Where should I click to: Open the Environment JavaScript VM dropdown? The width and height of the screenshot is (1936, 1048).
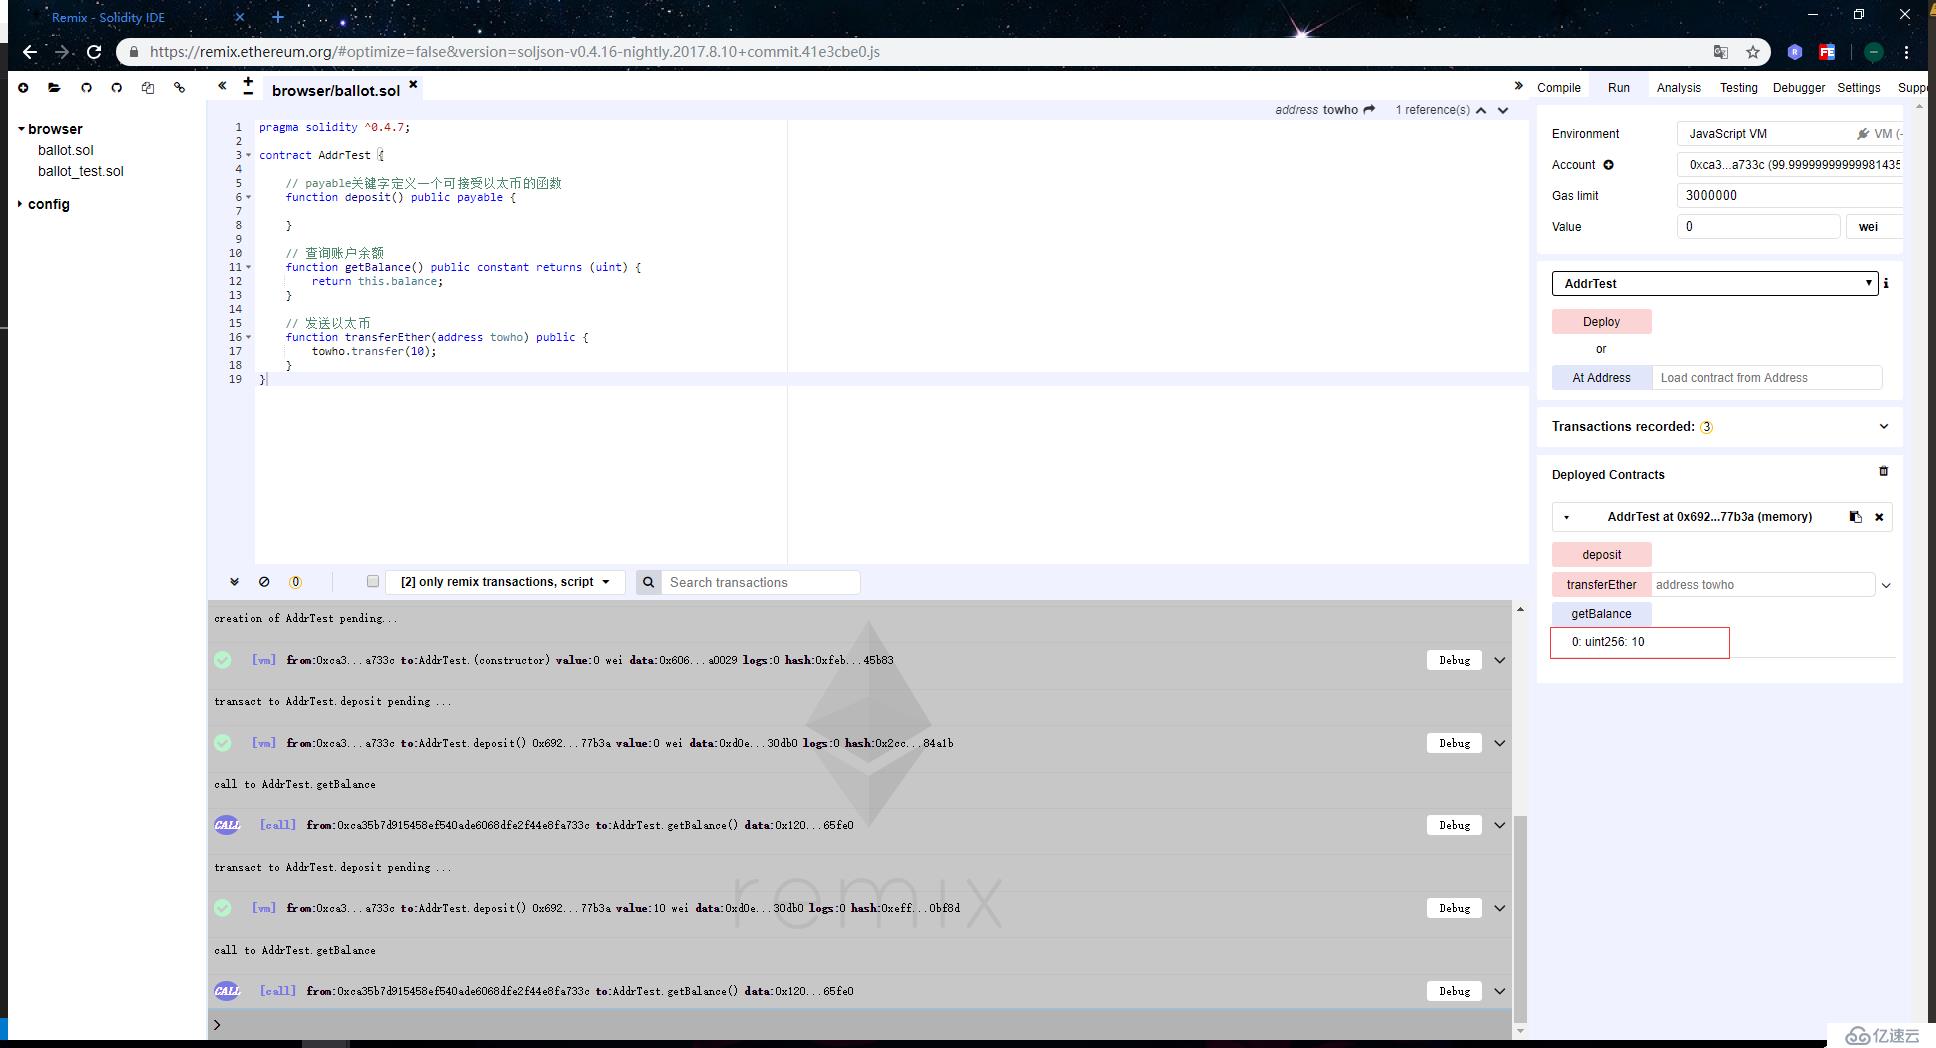tap(1790, 134)
